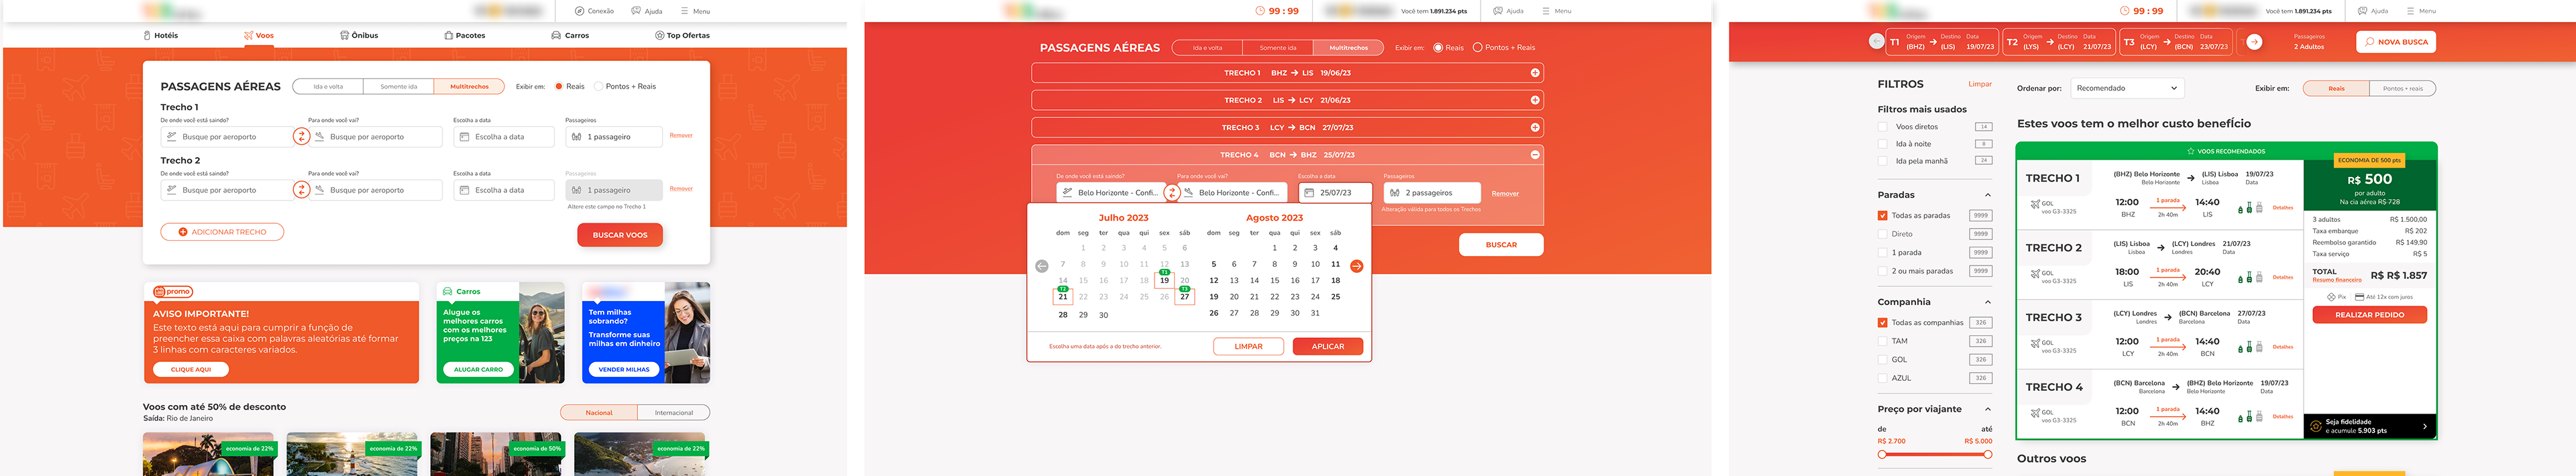Open the Hotéis tab in the left screen
Image resolution: width=2576 pixels, height=476 pixels.
click(160, 35)
